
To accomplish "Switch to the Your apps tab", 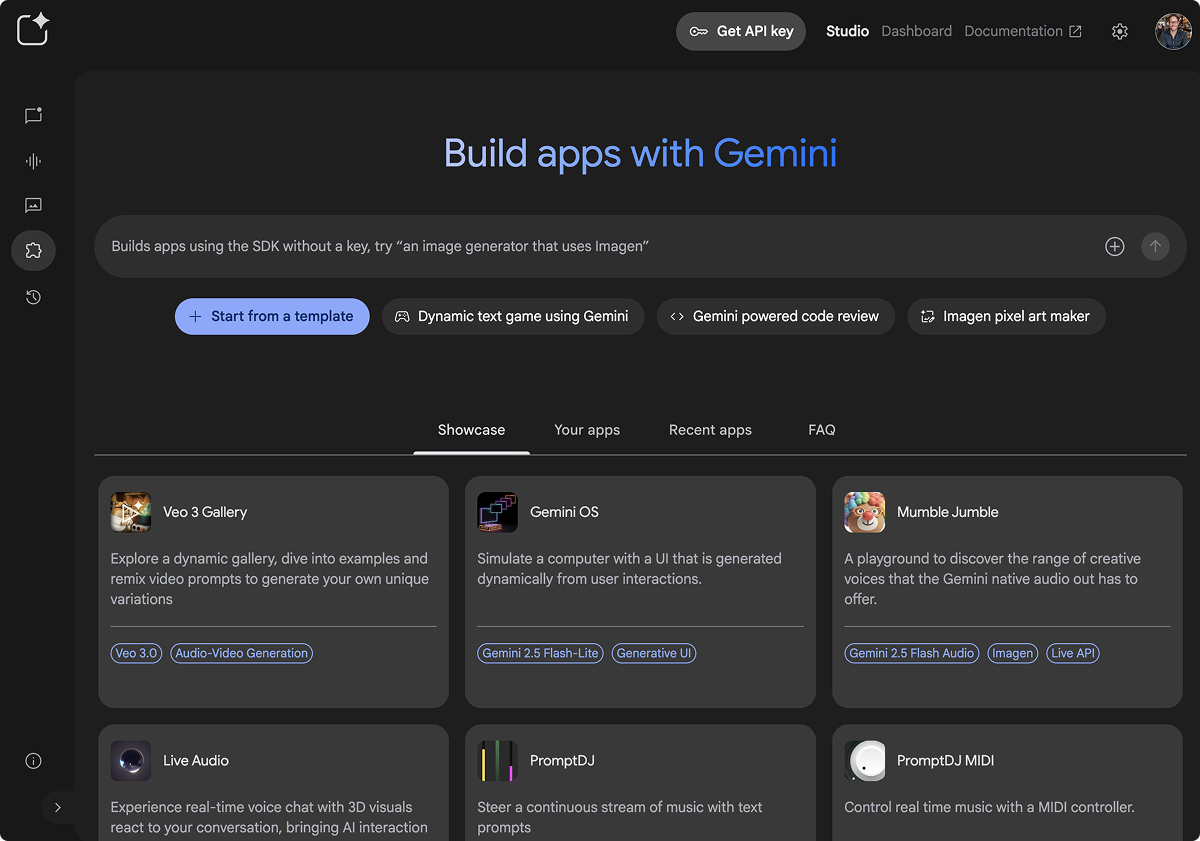I will point(587,430).
